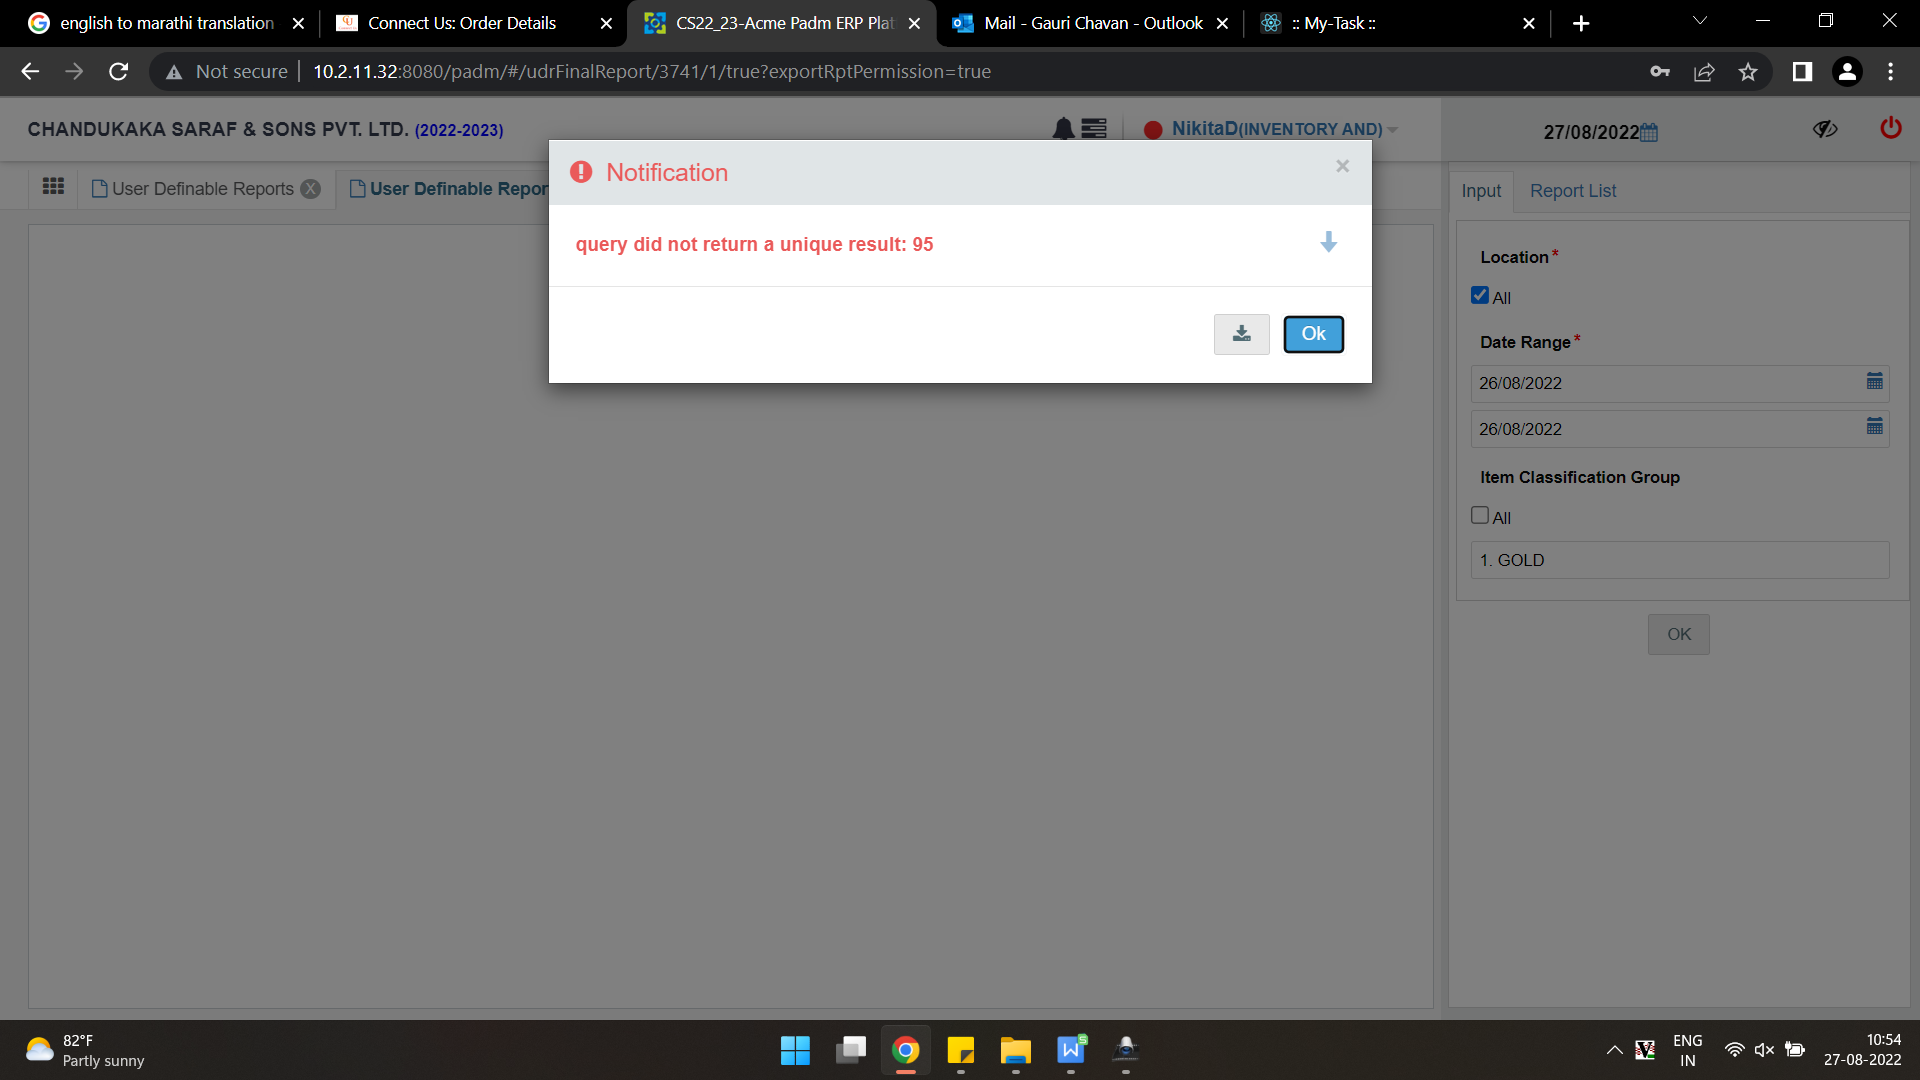Open a new browser tab
1920x1080 pixels.
coord(1581,23)
